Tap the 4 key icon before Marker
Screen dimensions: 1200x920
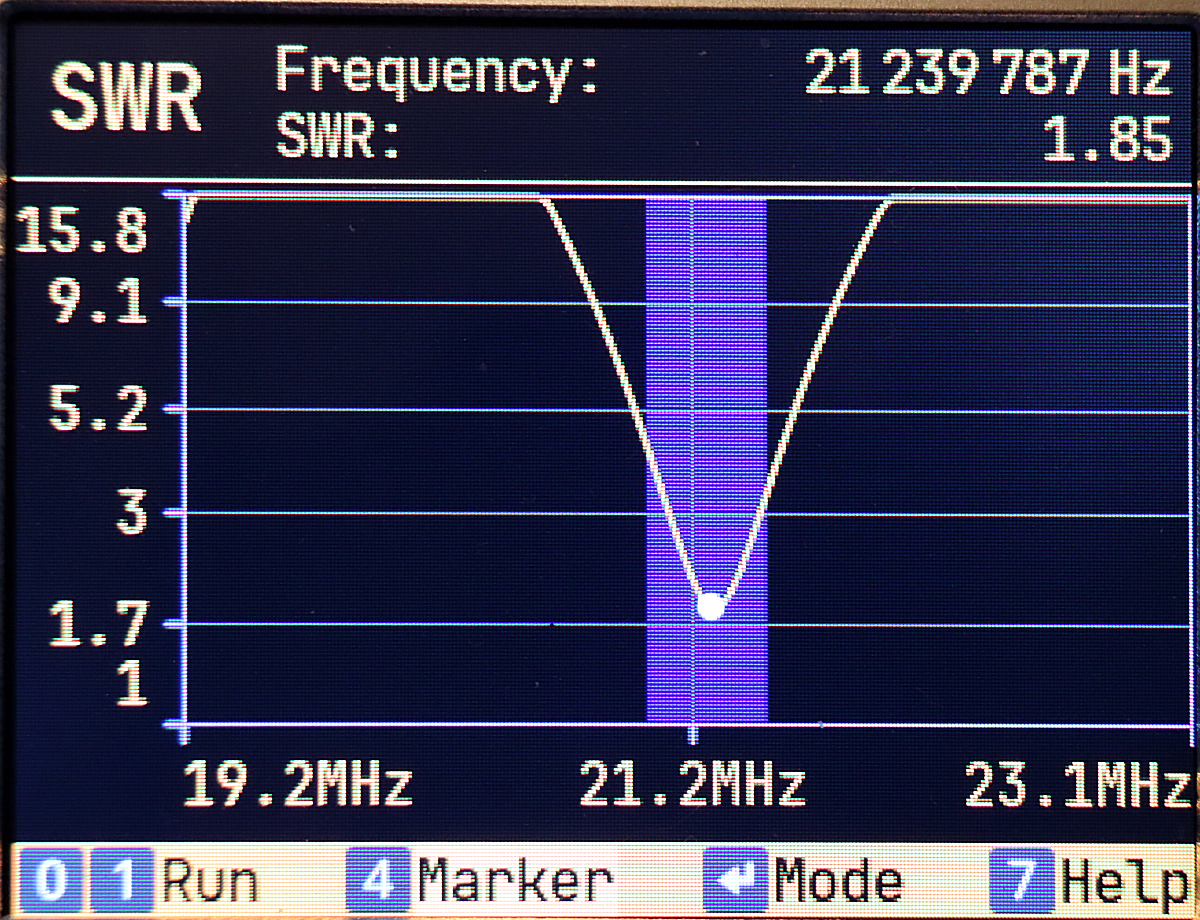tap(378, 879)
